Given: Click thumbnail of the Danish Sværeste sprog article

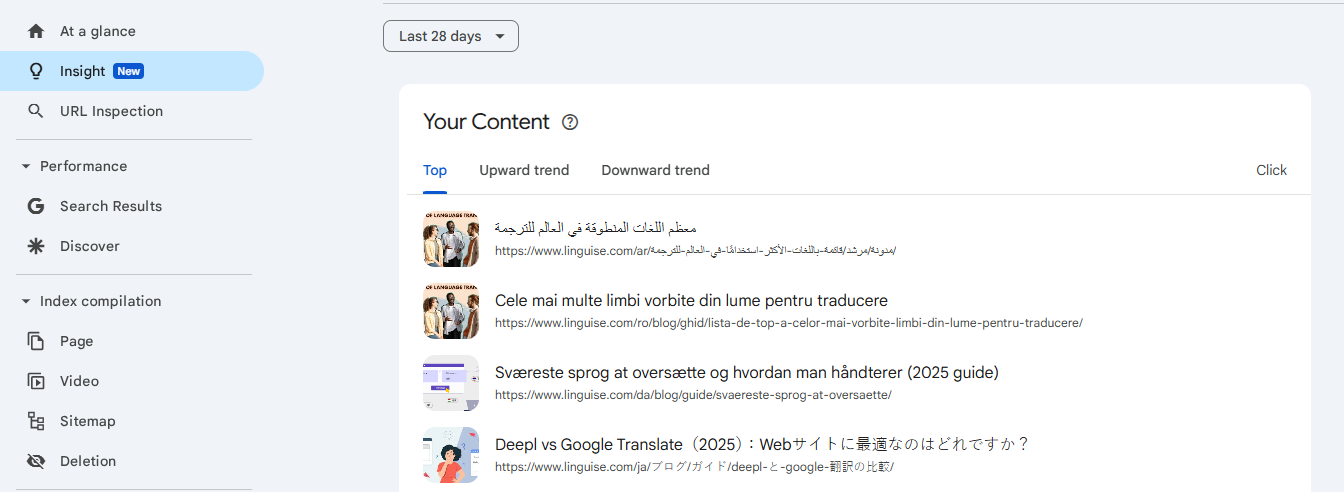Looking at the screenshot, I should coord(451,383).
